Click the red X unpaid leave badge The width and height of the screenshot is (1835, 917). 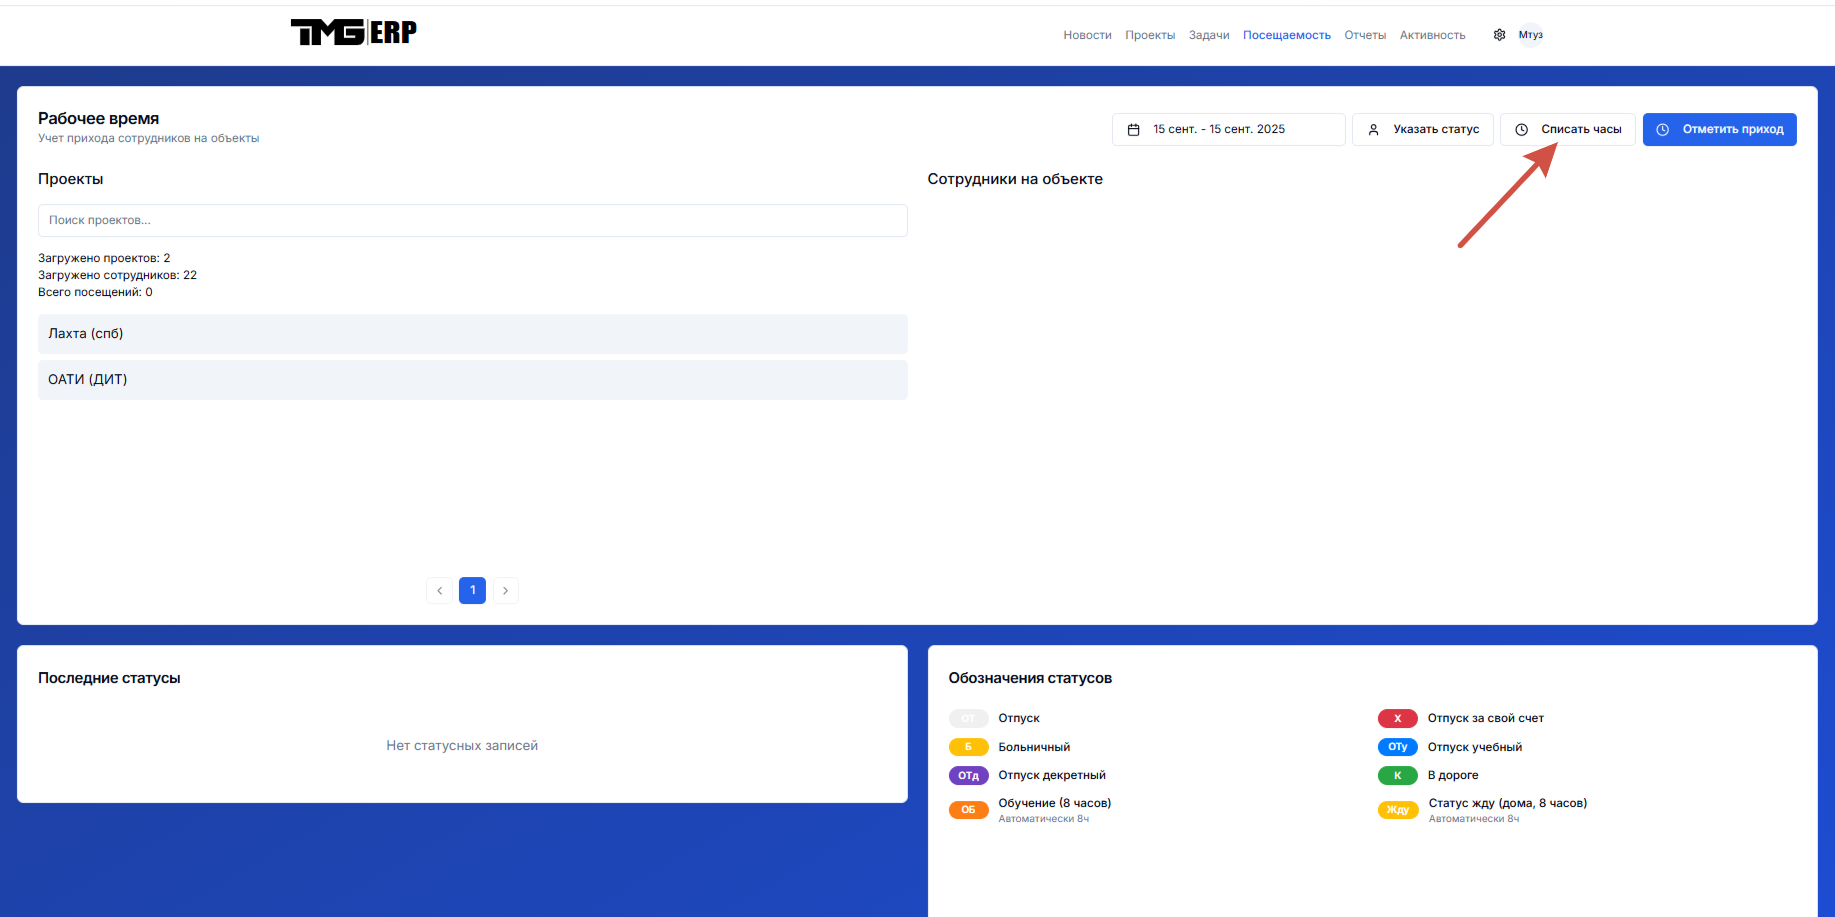pyautogui.click(x=1397, y=719)
